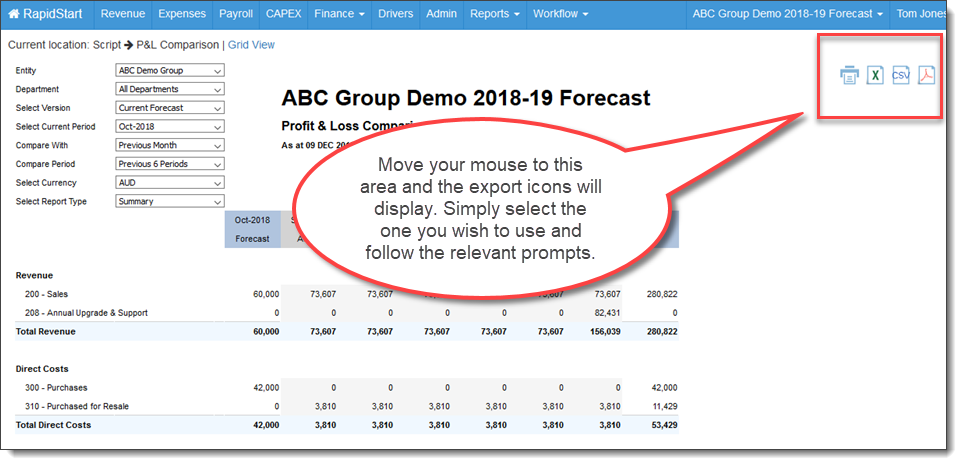
Task: Open the Payroll menu item
Action: pos(236,13)
